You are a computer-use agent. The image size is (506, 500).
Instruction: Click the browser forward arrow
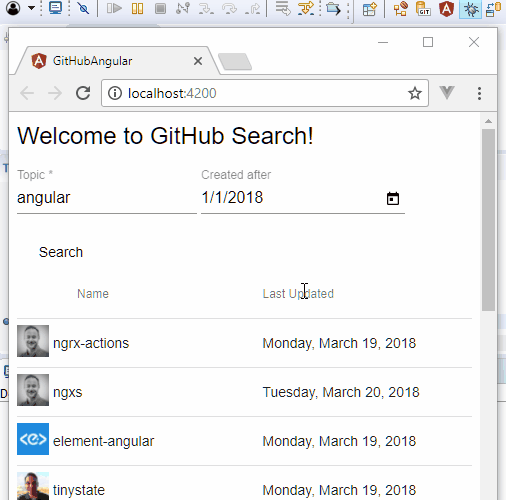click(55, 93)
